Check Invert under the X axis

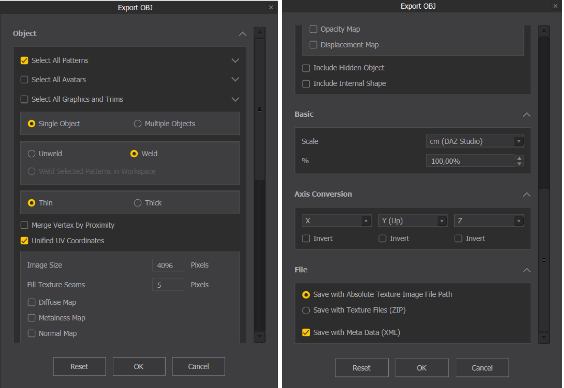point(306,238)
